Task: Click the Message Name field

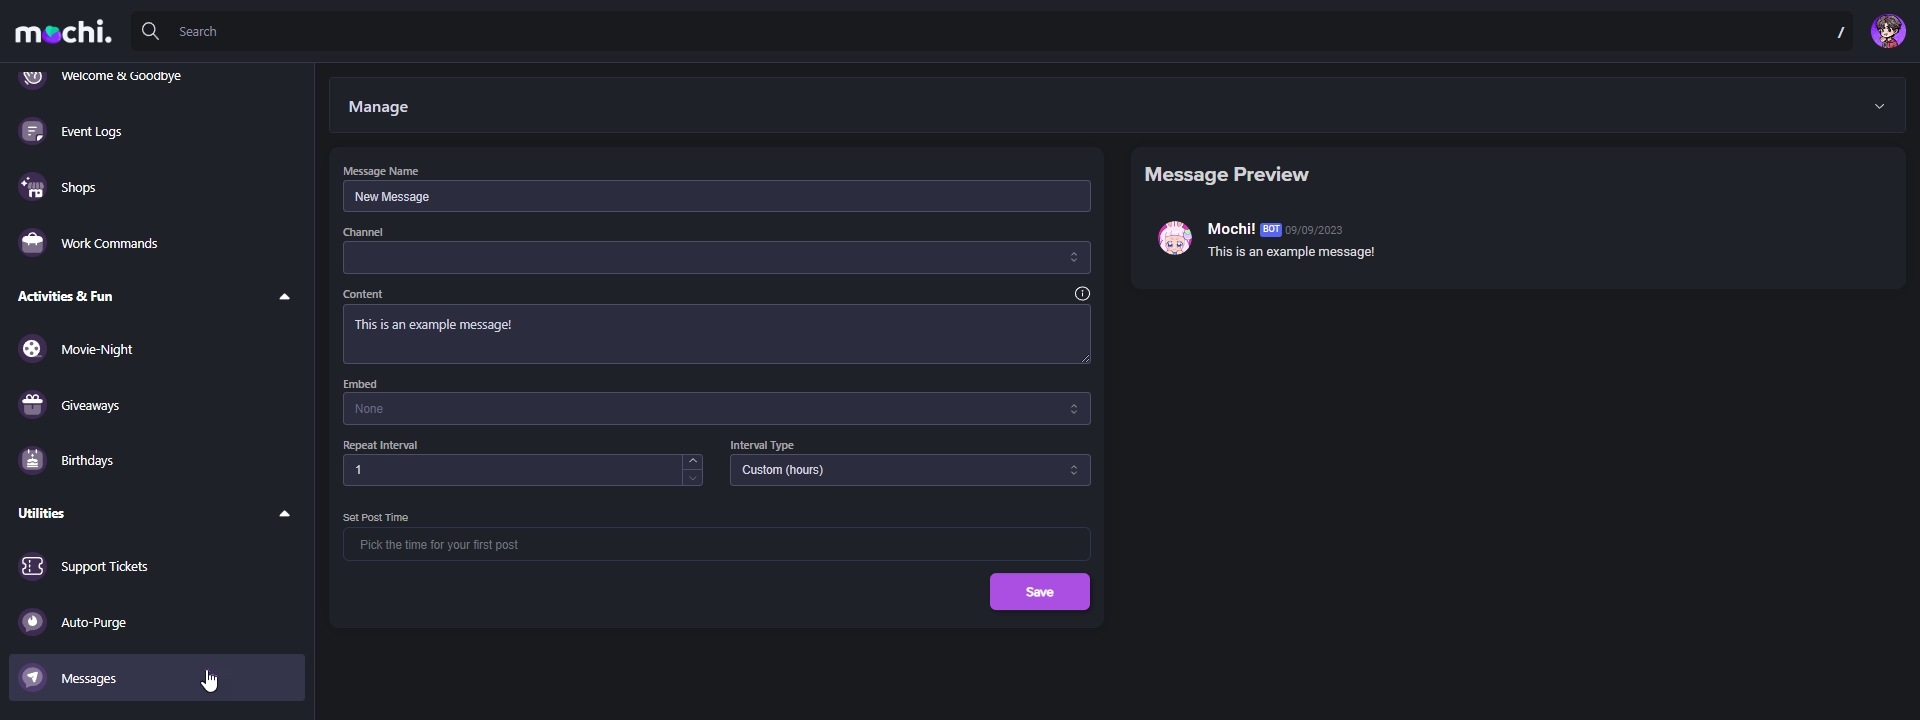Action: (716, 197)
